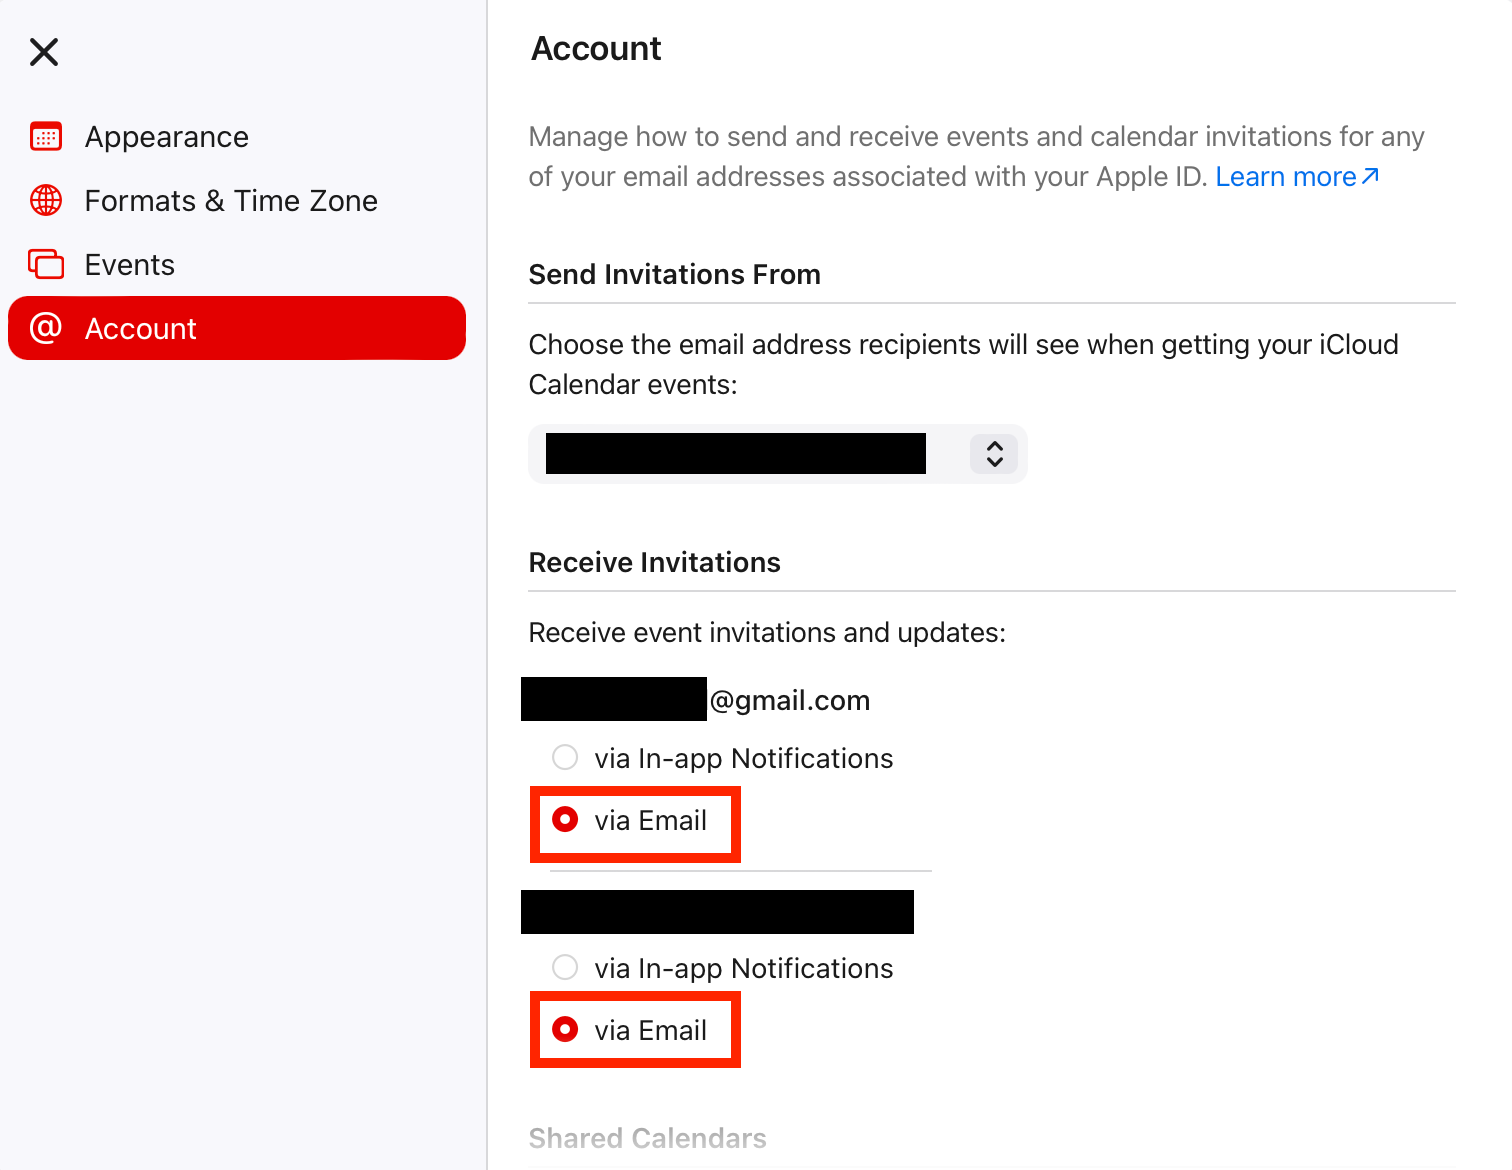Click the Account @ symbol icon
The image size is (1512, 1170).
(x=46, y=328)
